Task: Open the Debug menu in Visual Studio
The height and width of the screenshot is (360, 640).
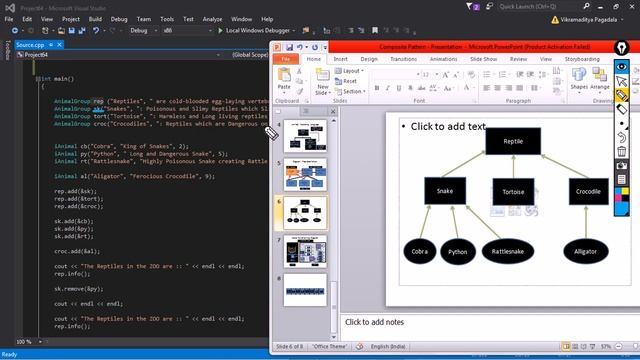Action: point(119,19)
